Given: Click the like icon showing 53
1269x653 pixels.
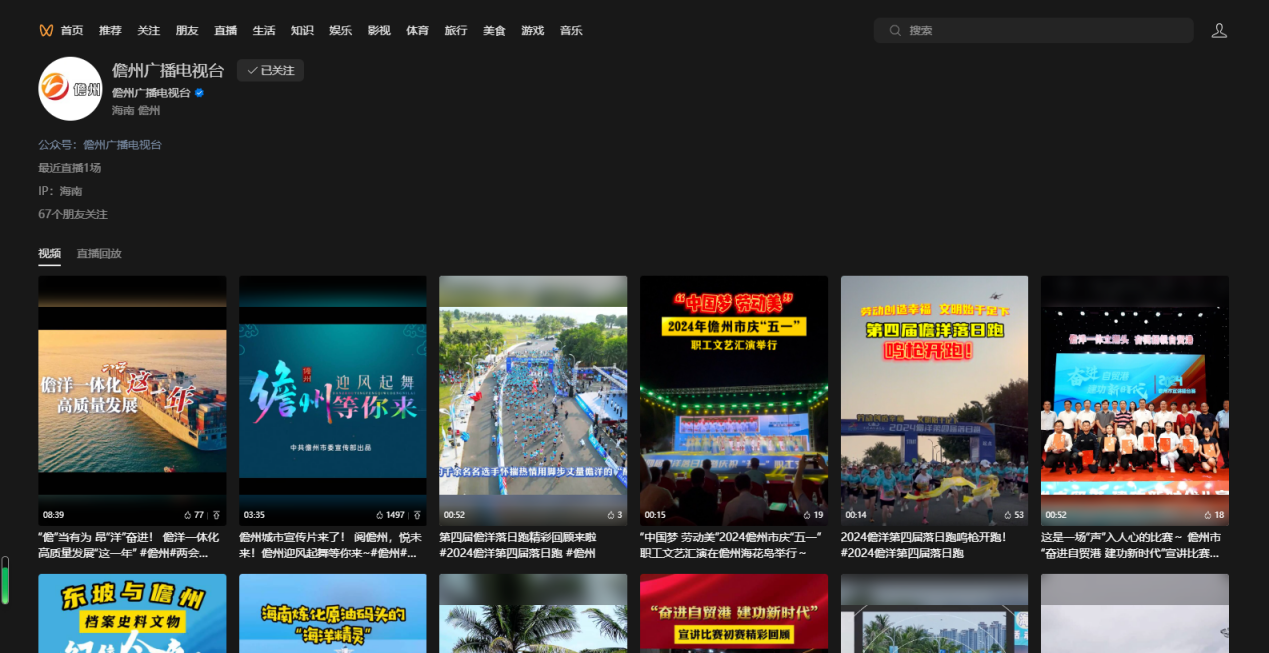Looking at the screenshot, I should click(x=1006, y=515).
